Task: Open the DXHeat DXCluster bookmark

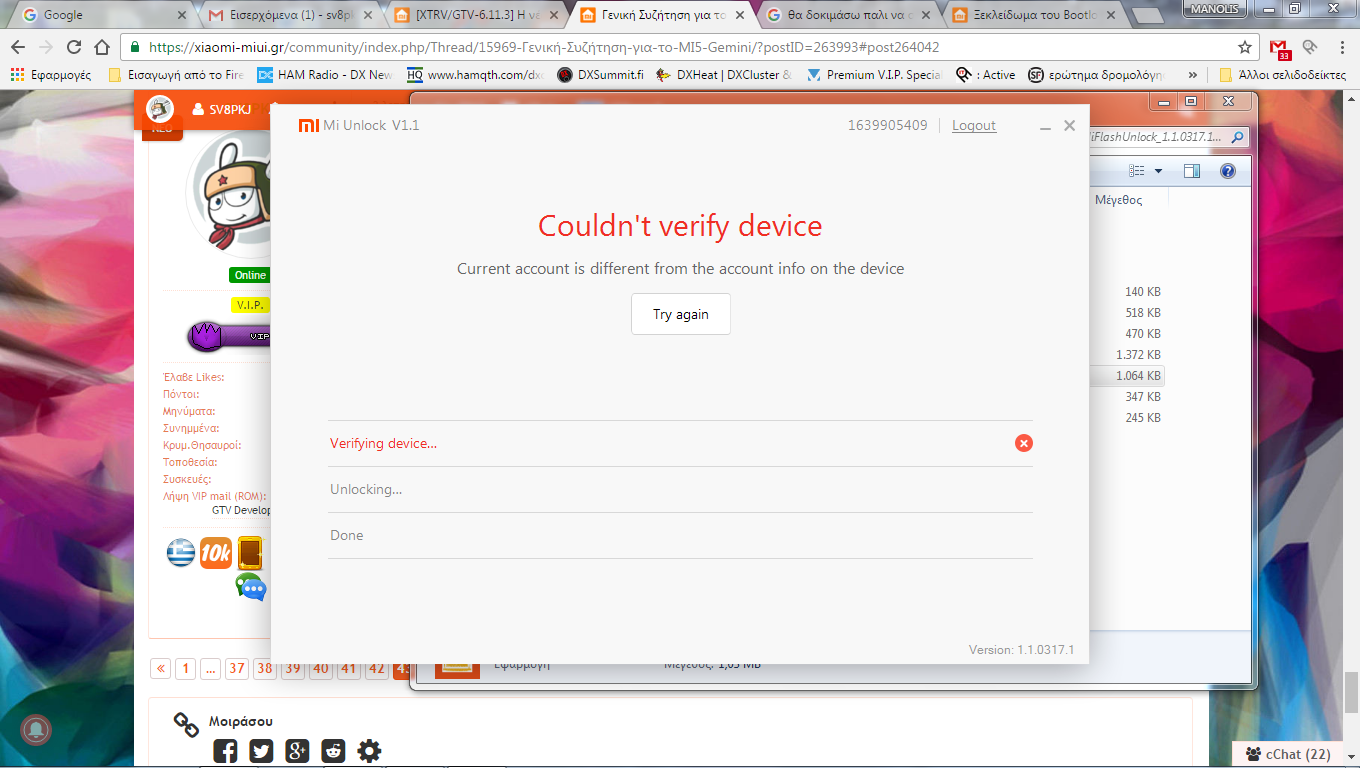Action: click(724, 75)
